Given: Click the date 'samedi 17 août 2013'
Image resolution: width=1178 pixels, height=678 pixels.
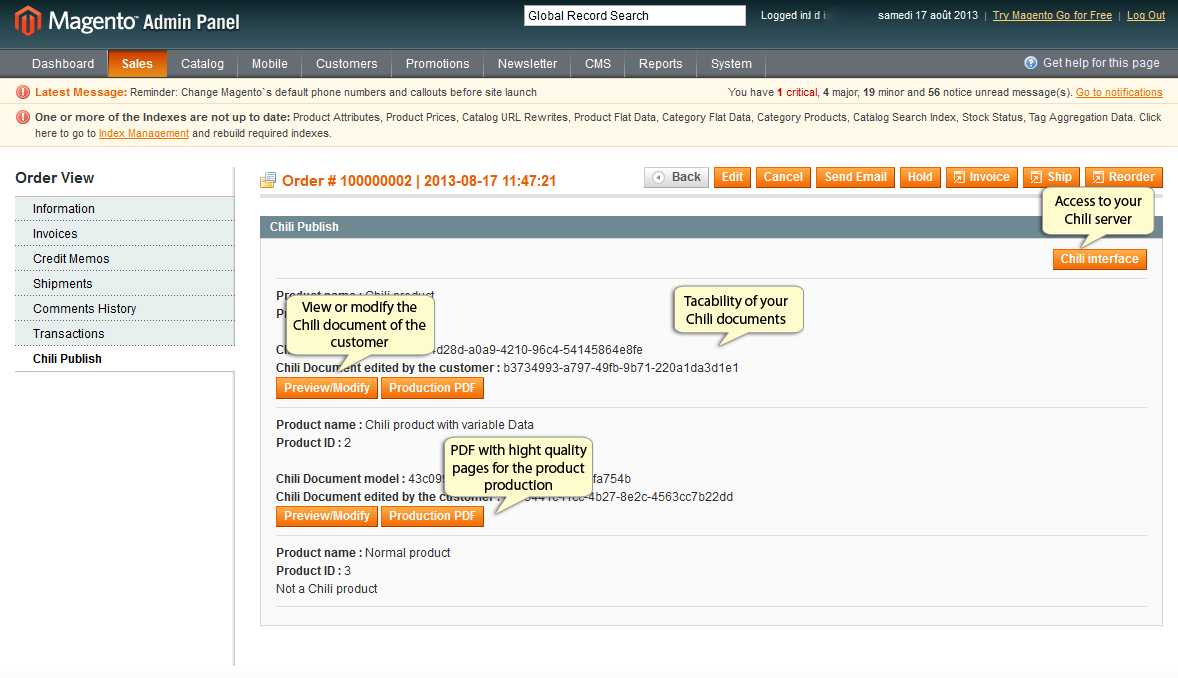Looking at the screenshot, I should [928, 15].
